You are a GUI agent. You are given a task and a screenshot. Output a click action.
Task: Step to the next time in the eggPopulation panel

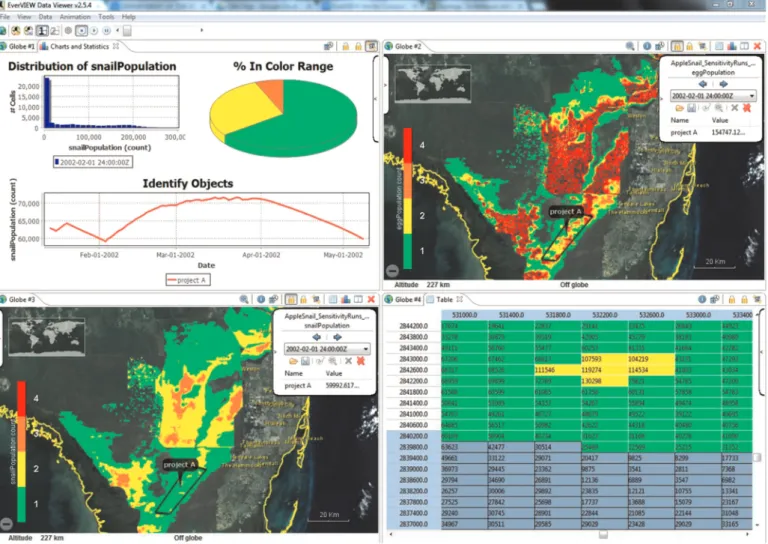click(x=723, y=84)
